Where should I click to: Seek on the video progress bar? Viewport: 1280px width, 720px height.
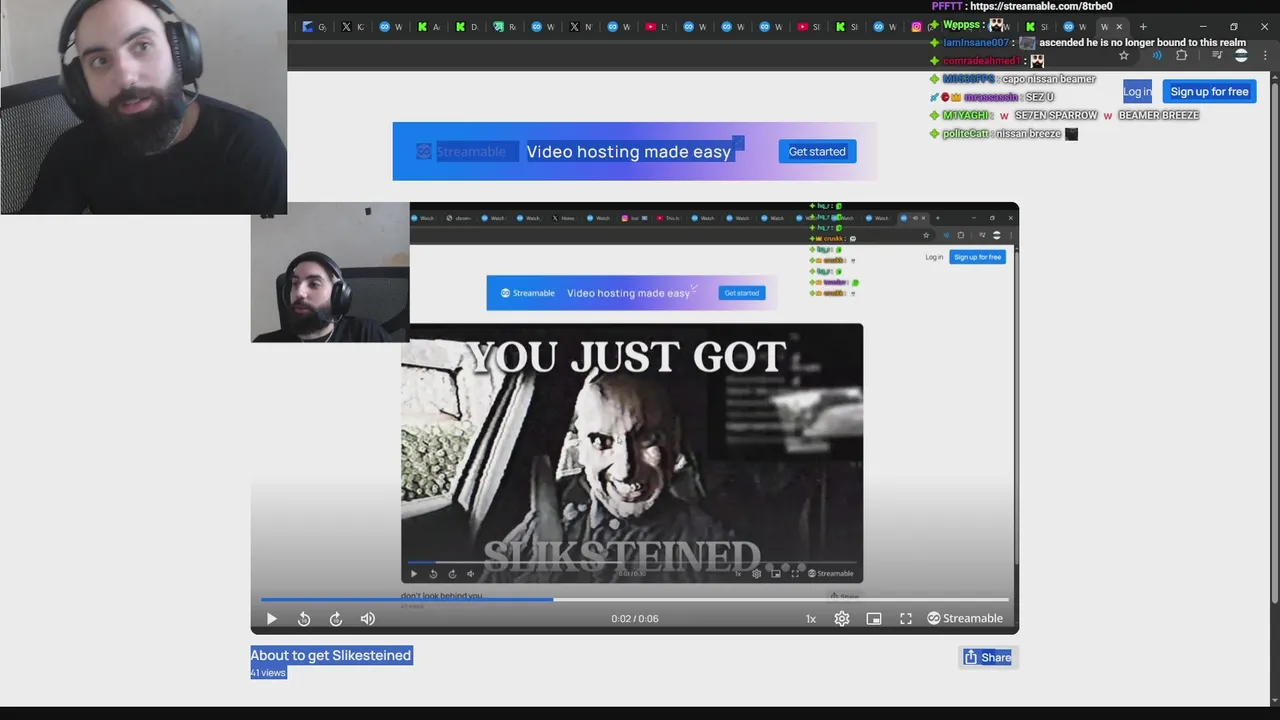(635, 600)
